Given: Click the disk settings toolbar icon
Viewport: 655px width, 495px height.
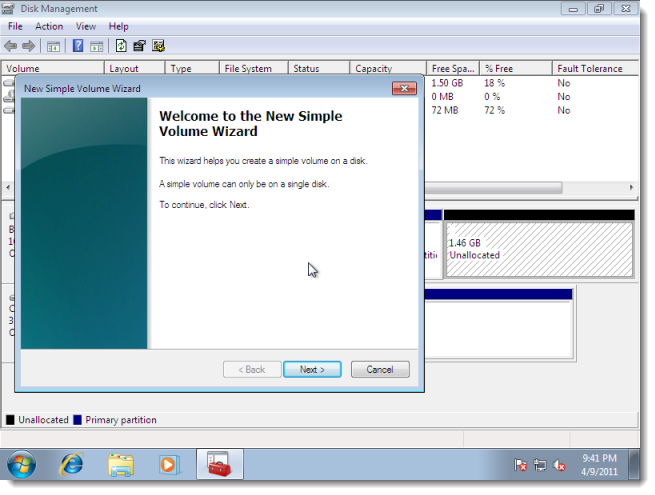Looking at the screenshot, I should tap(158, 46).
